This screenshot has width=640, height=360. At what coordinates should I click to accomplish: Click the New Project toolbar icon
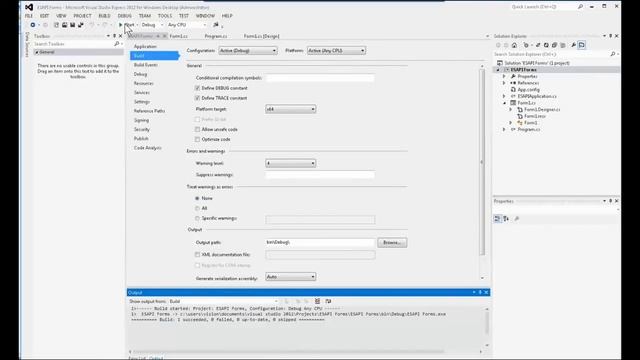click(56, 25)
